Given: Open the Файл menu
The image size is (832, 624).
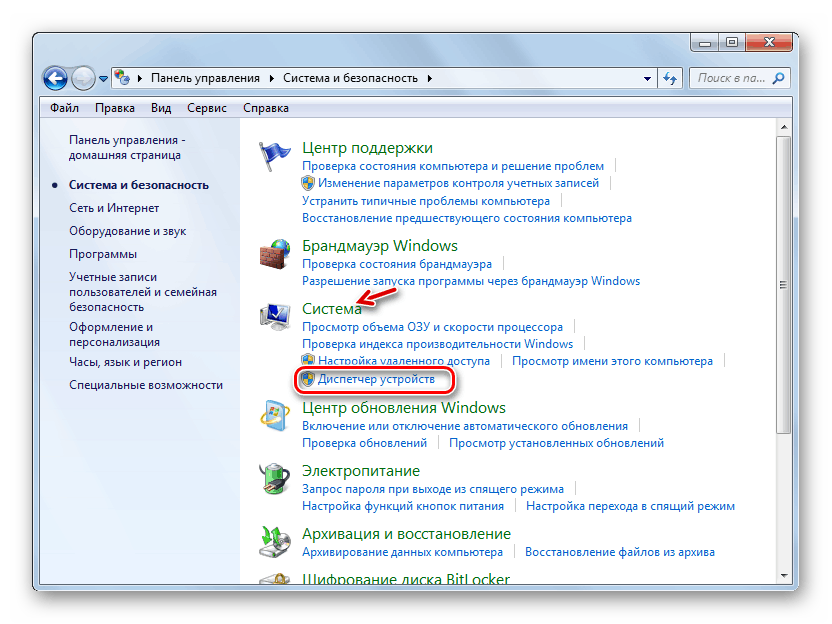Looking at the screenshot, I should (64, 108).
